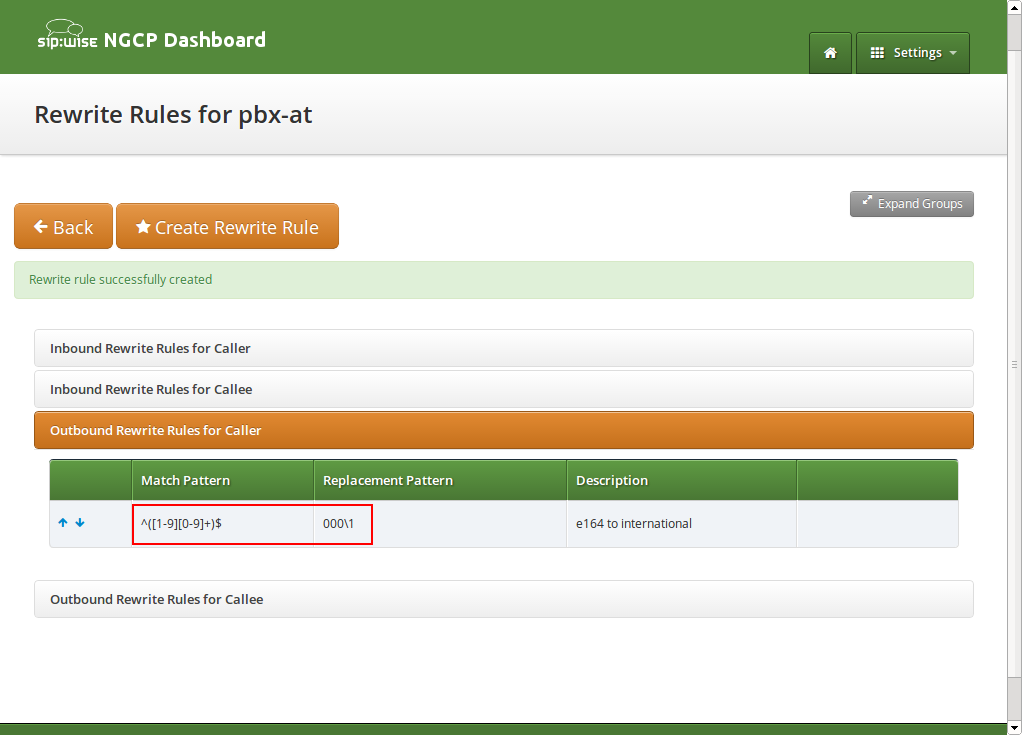The height and width of the screenshot is (735, 1022).
Task: Open the Settings dropdown menu
Action: pos(912,53)
